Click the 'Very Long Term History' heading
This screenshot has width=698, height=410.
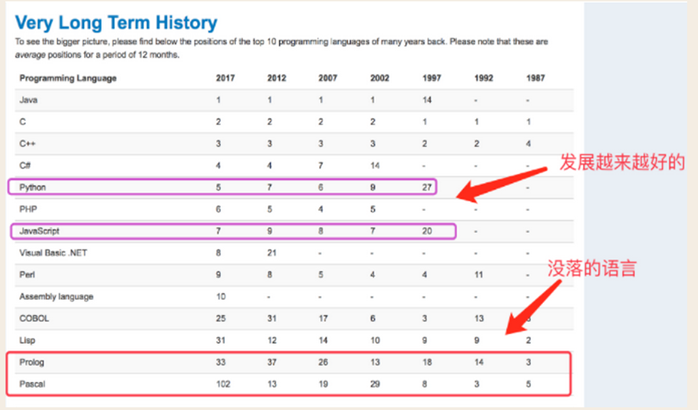(x=116, y=23)
